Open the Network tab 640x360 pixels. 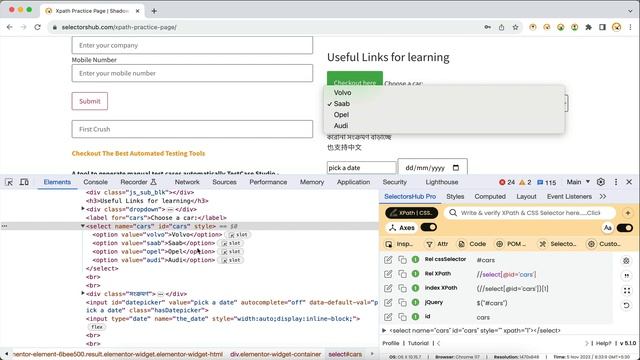point(187,182)
